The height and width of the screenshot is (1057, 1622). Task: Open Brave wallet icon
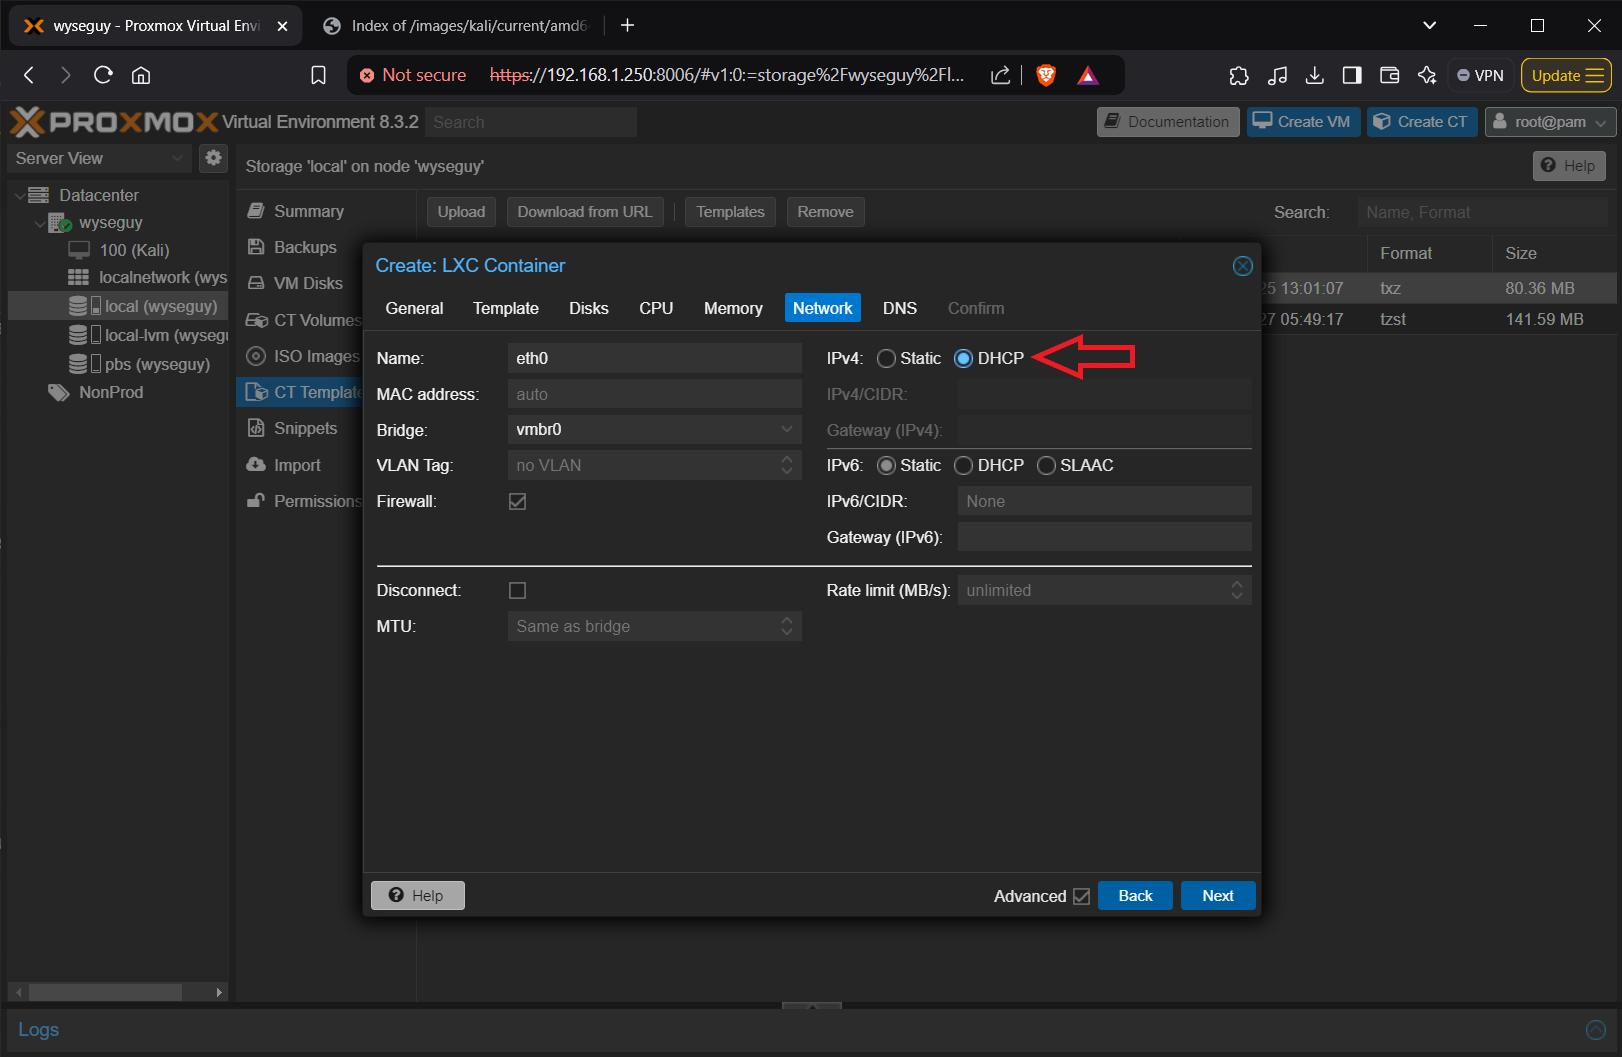[x=1389, y=75]
